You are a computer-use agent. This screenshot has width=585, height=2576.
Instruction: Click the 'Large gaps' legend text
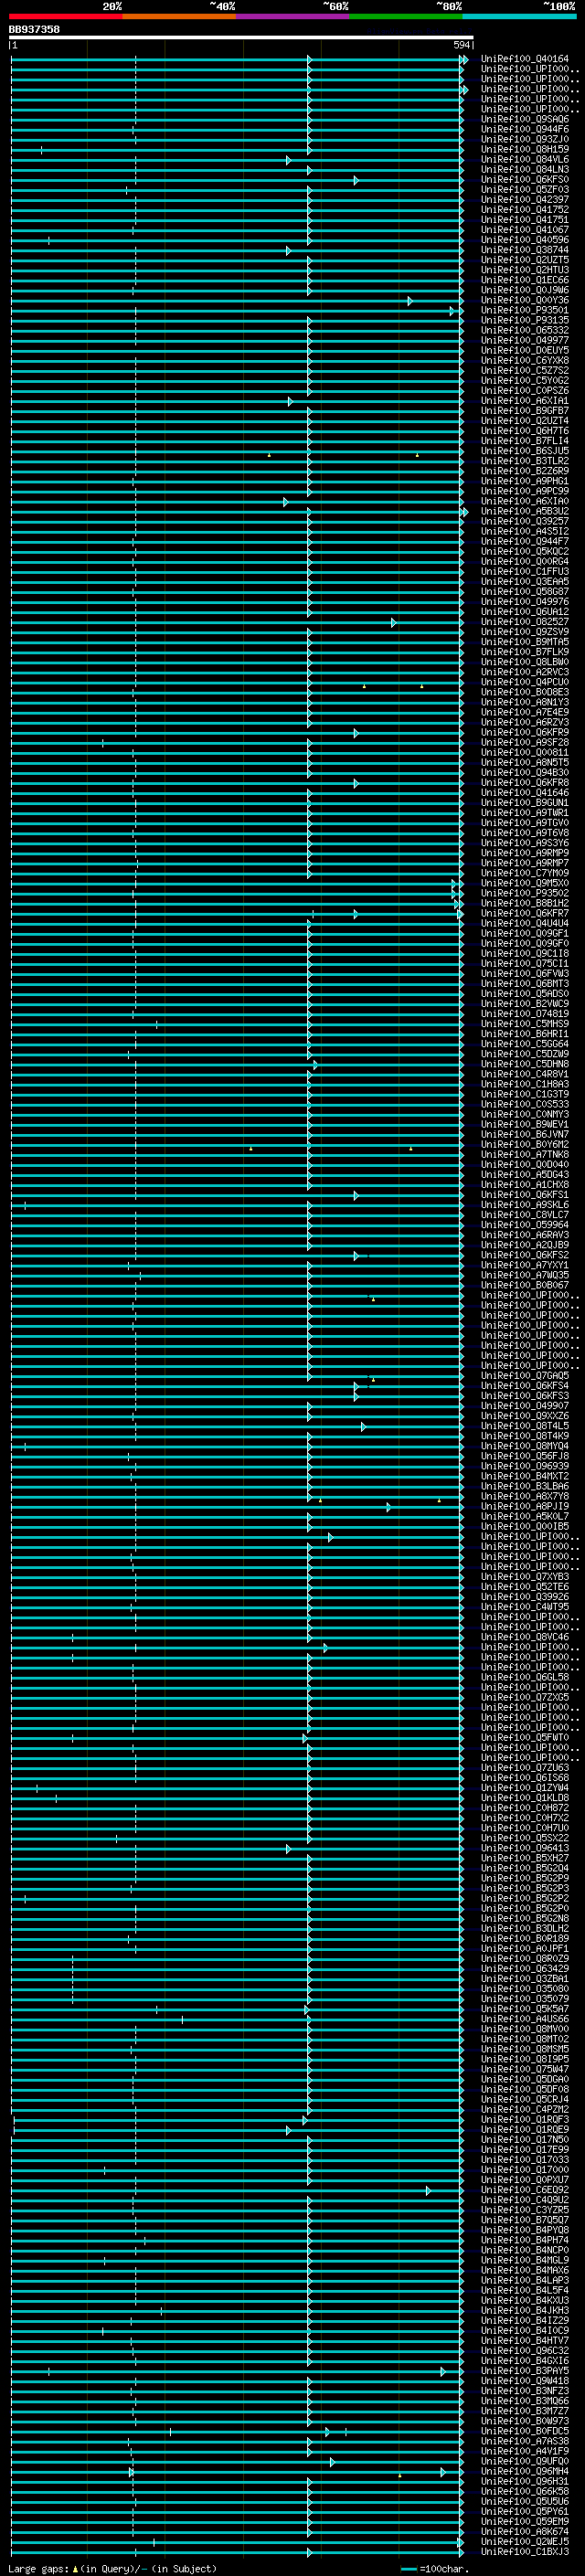pos(38,2569)
